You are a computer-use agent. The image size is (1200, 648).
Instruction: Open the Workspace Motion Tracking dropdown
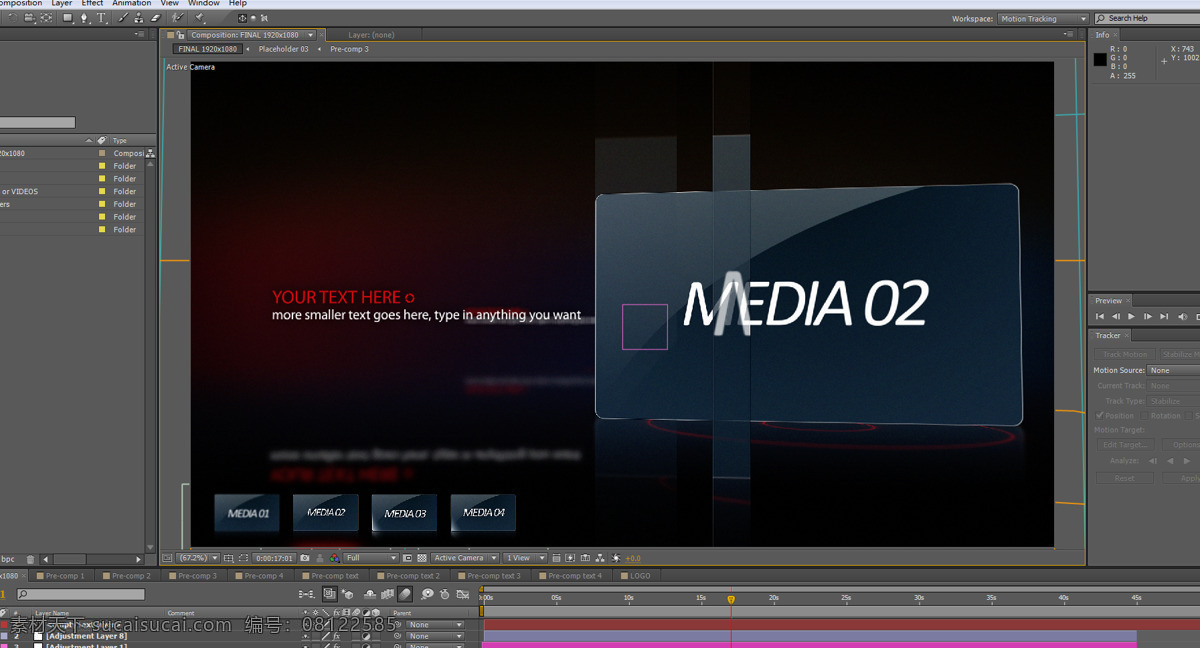pos(1043,19)
